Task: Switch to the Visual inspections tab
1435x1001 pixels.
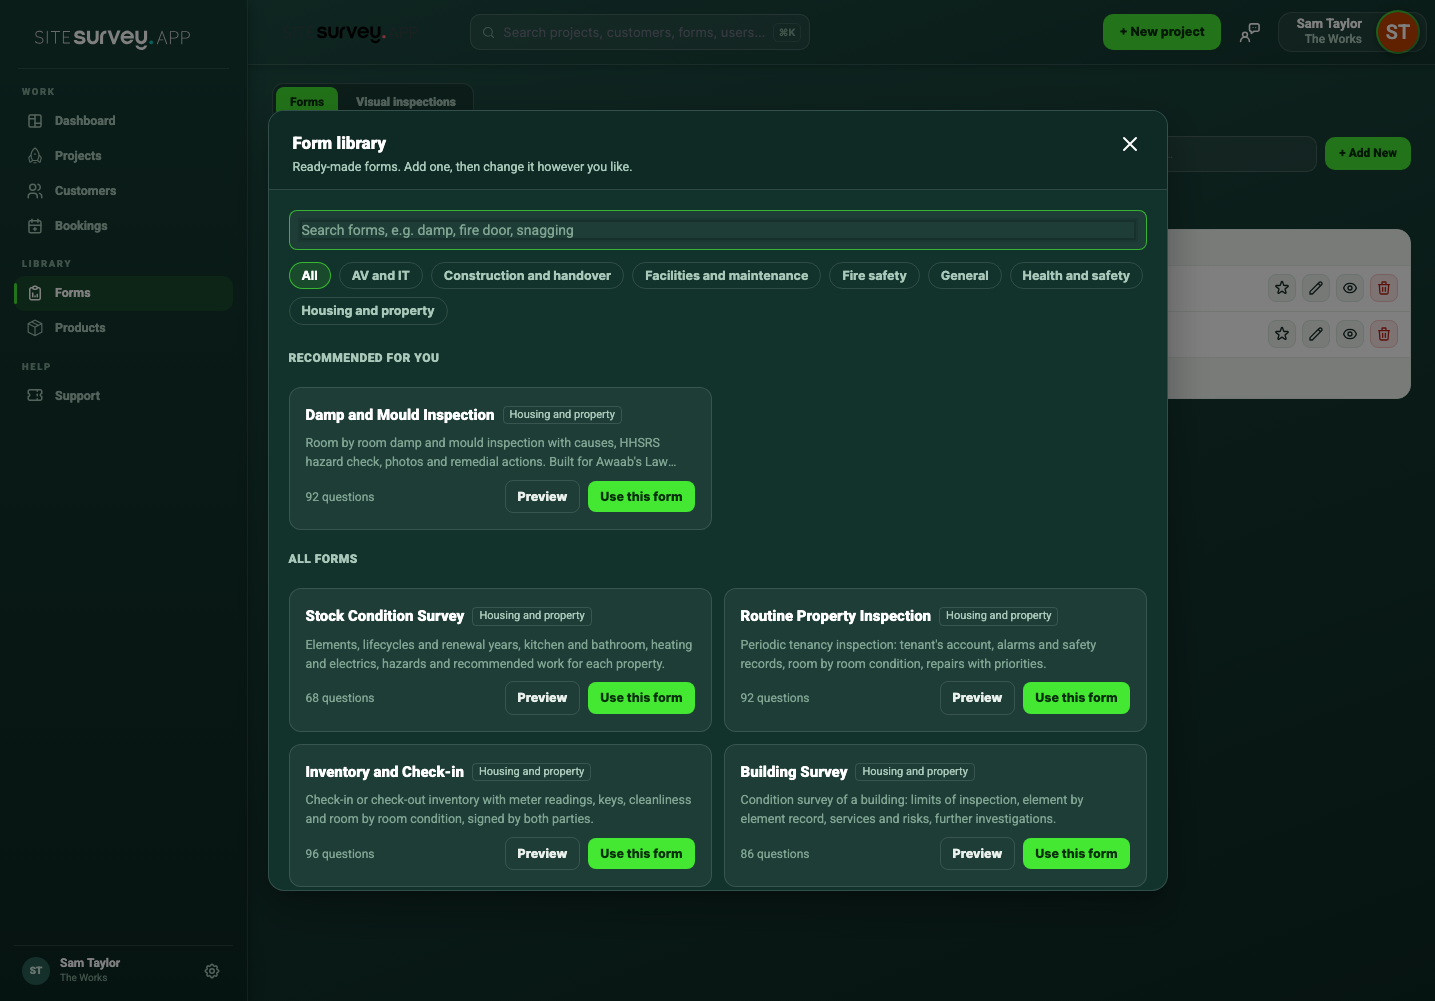Action: pyautogui.click(x=406, y=101)
